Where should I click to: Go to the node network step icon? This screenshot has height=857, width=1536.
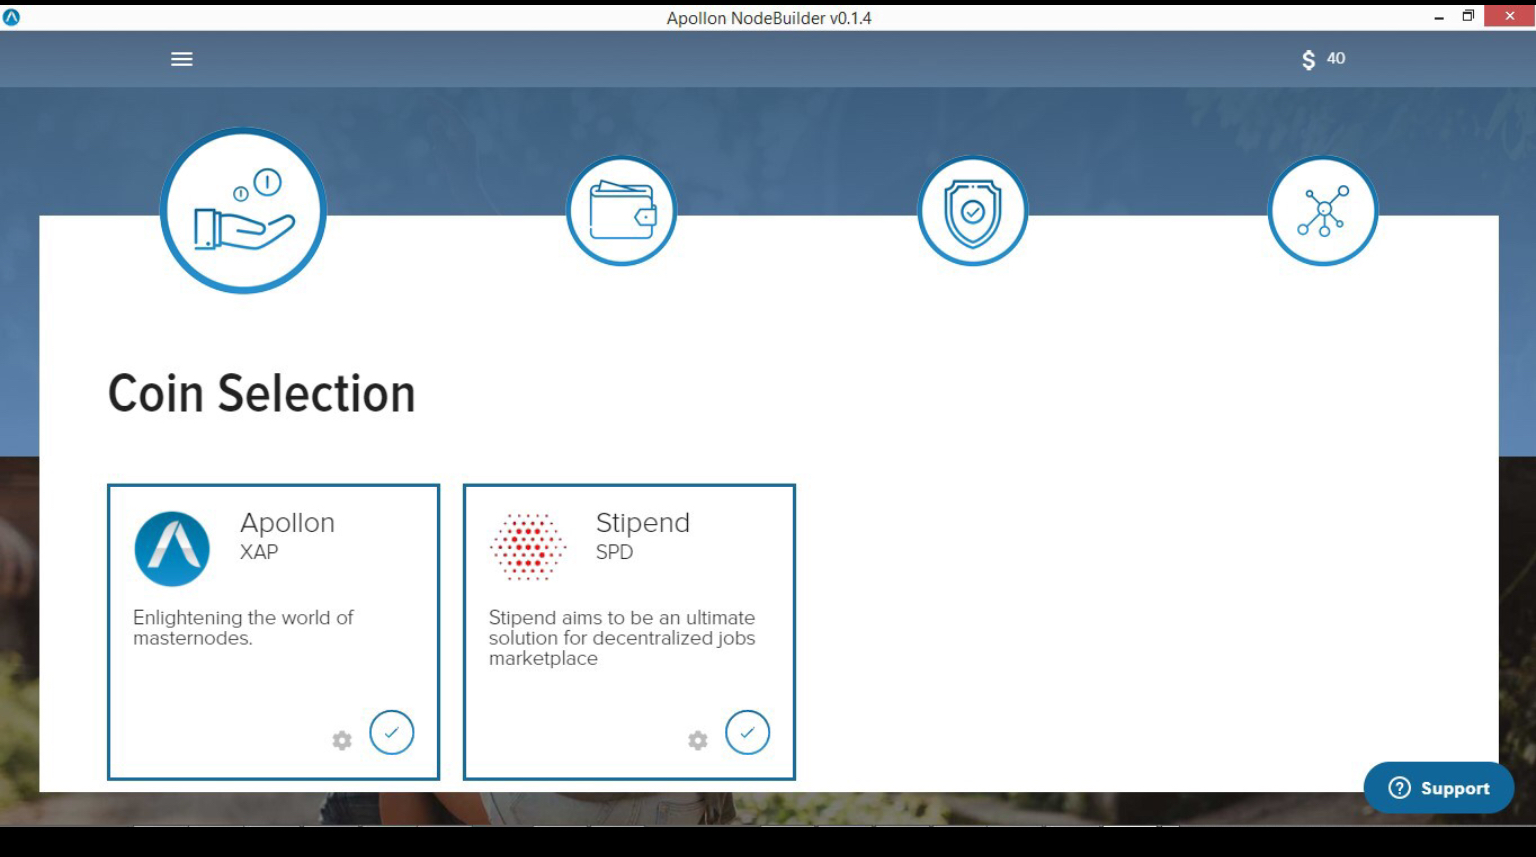(1323, 211)
